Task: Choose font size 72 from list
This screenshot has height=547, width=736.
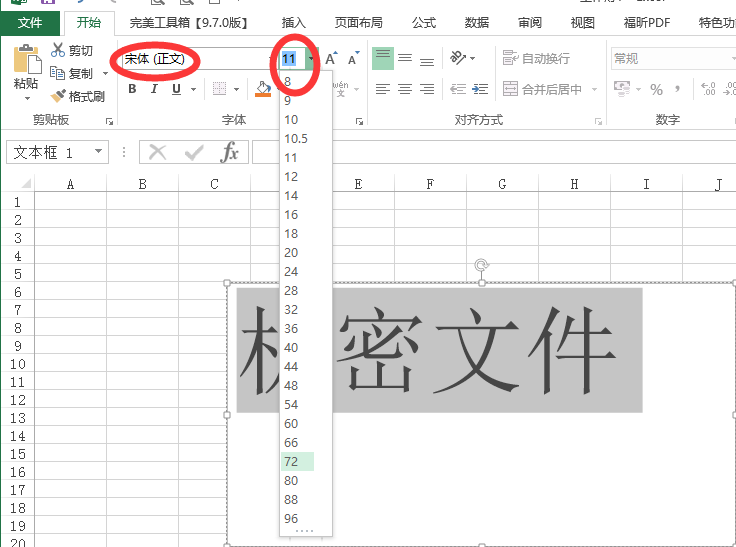Action: 298,462
